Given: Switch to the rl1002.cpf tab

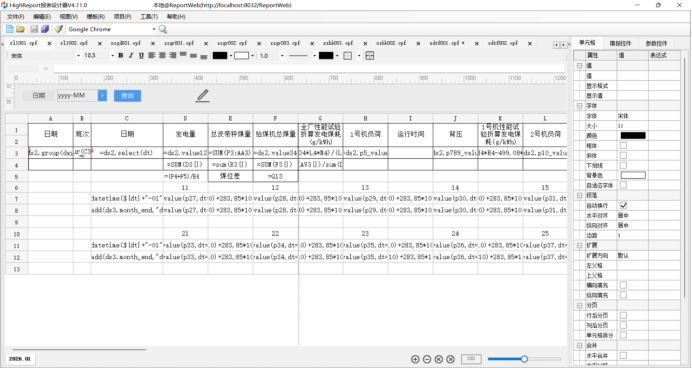Looking at the screenshot, I should pos(74,43).
